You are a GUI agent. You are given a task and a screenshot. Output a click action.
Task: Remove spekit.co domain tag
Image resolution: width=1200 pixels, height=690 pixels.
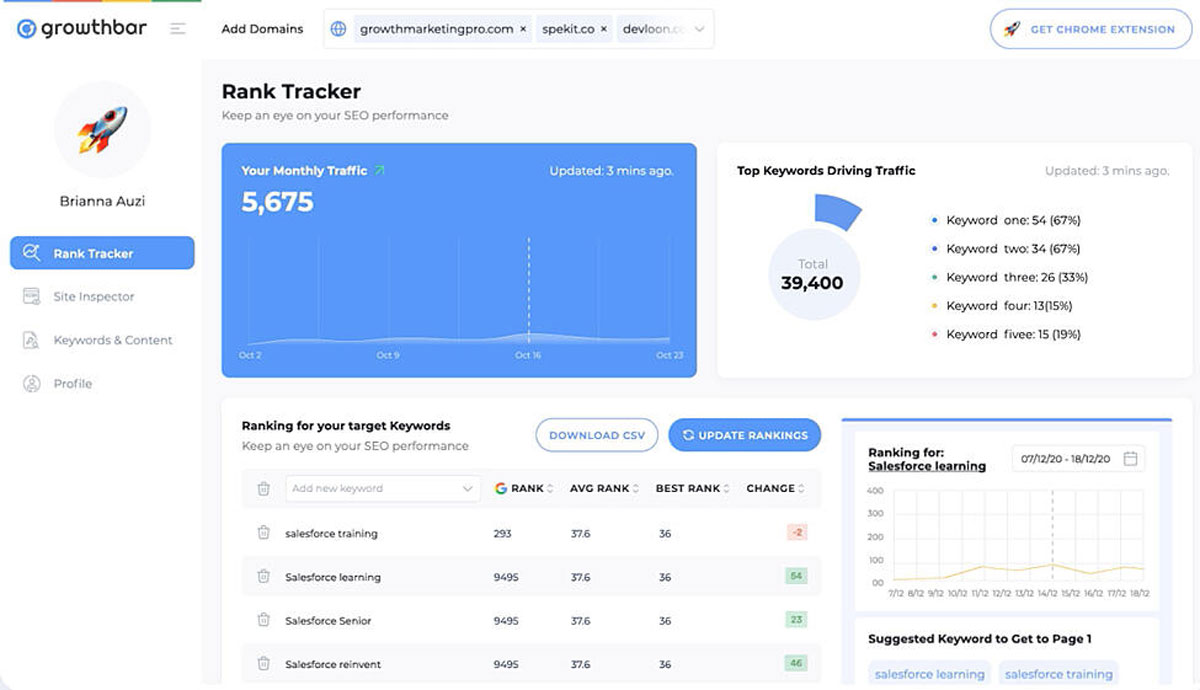tap(604, 29)
